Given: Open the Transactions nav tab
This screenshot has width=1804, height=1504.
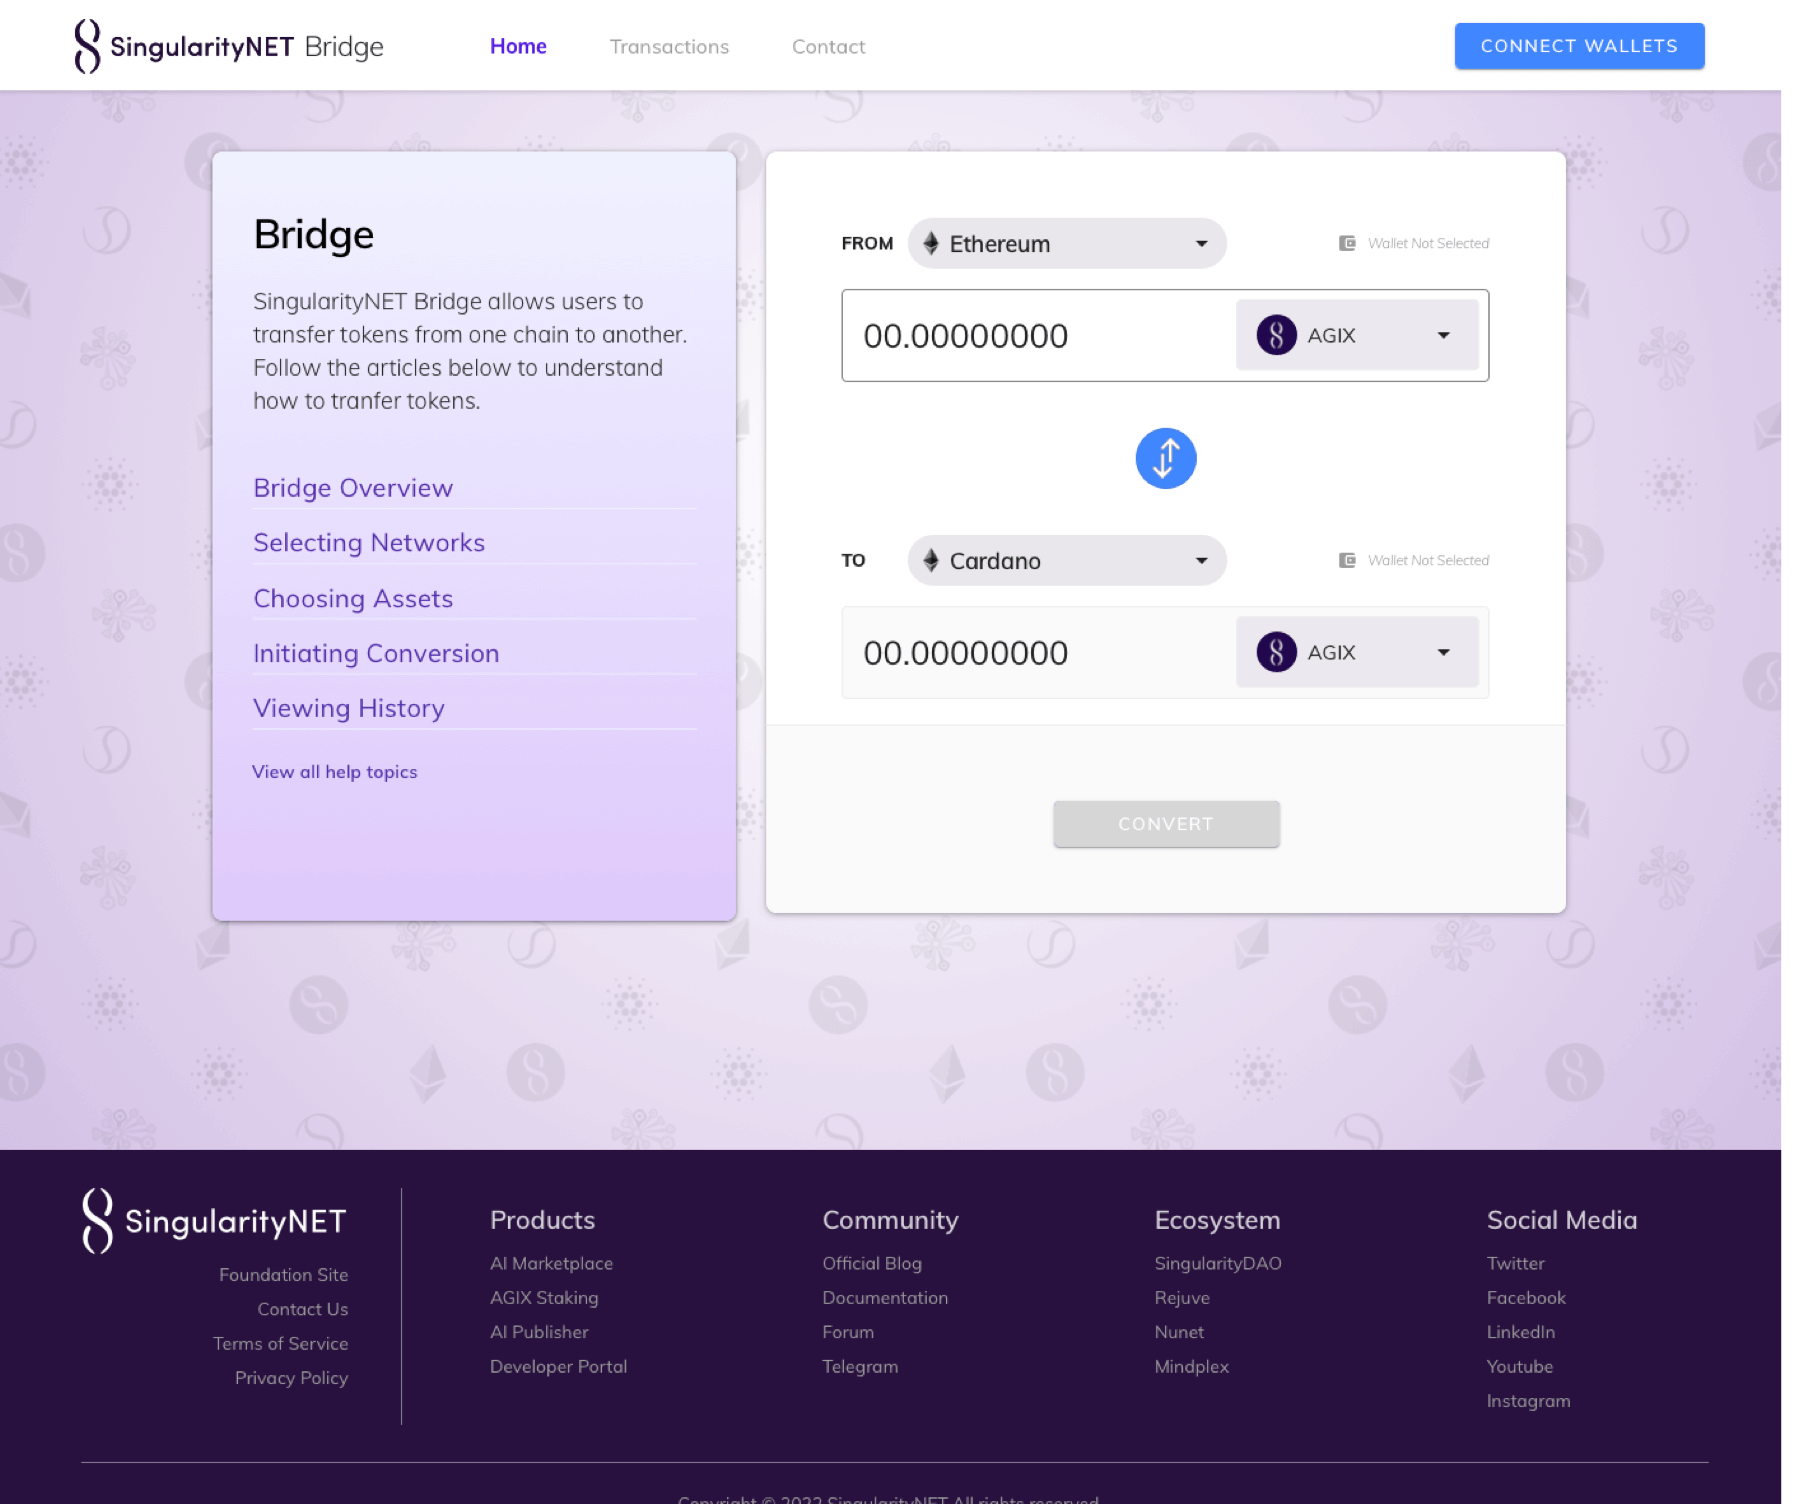Looking at the screenshot, I should (669, 46).
